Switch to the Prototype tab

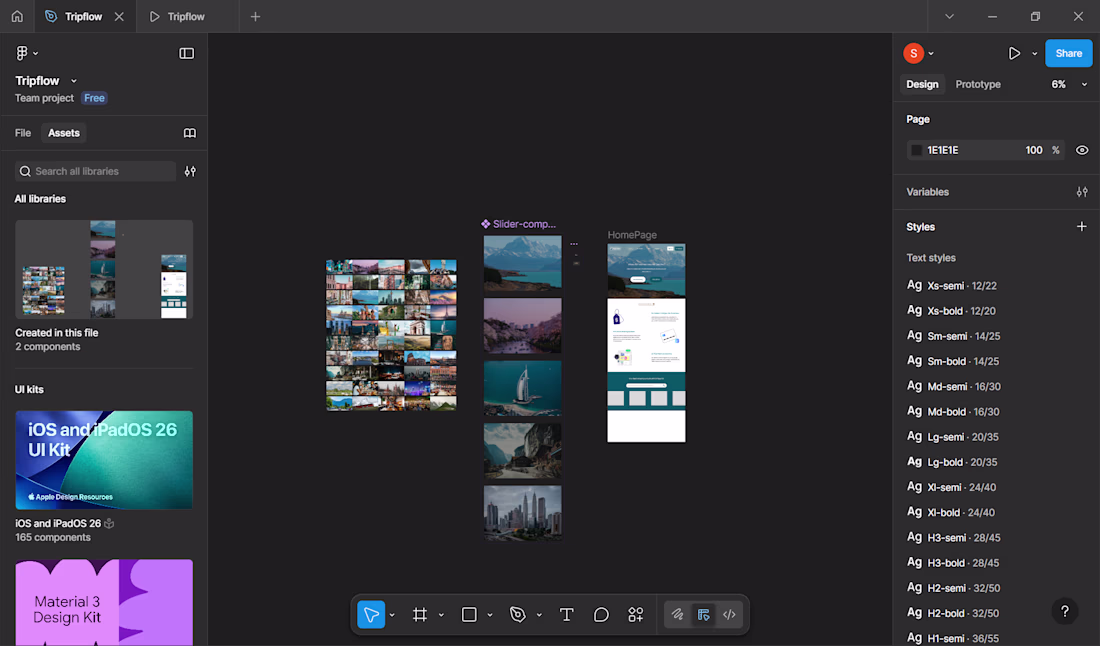tap(978, 84)
